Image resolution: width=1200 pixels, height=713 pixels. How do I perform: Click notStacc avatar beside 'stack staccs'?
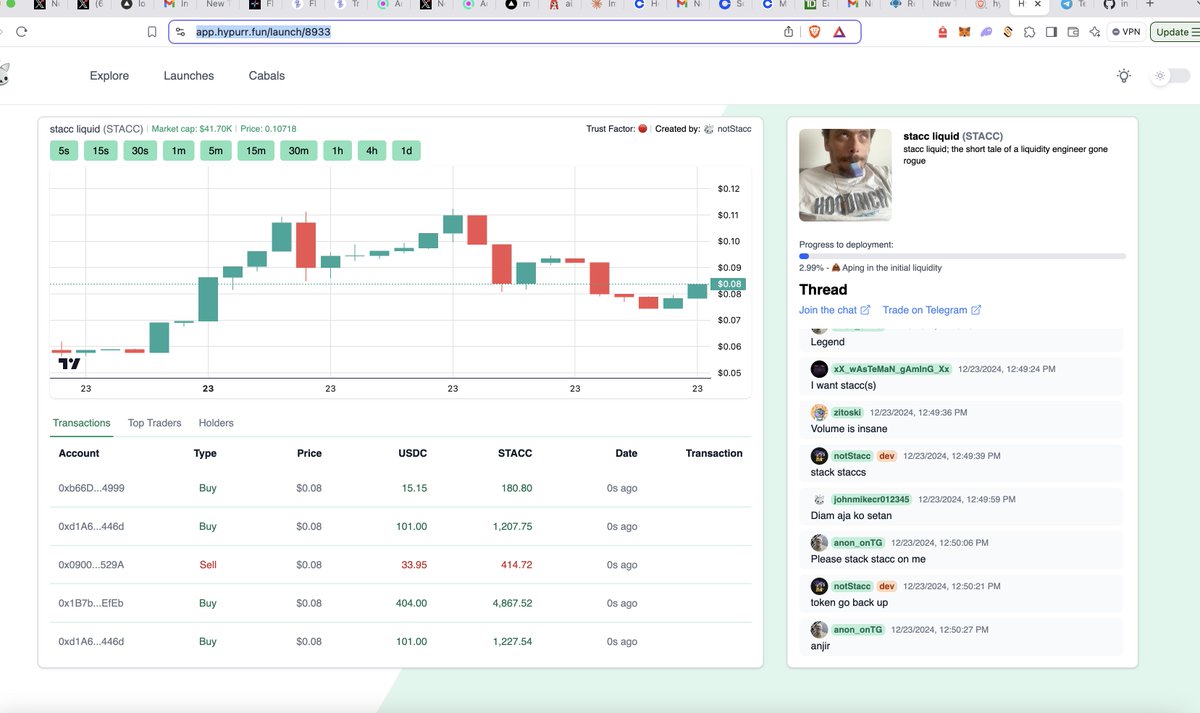(819, 456)
